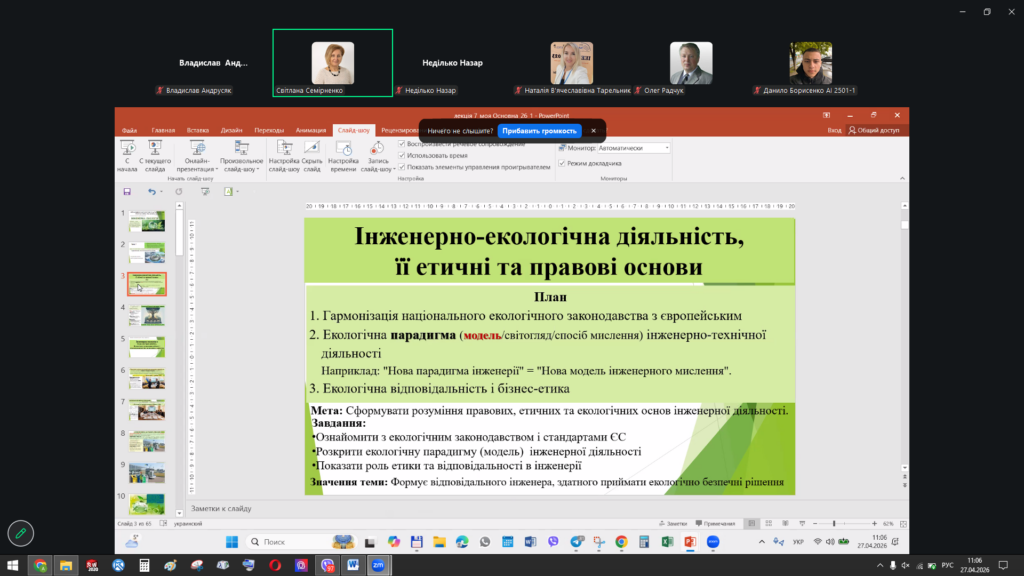Open the Zoom app in the bottom taskbar
Screen dimensions: 1024x576
coord(380,565)
